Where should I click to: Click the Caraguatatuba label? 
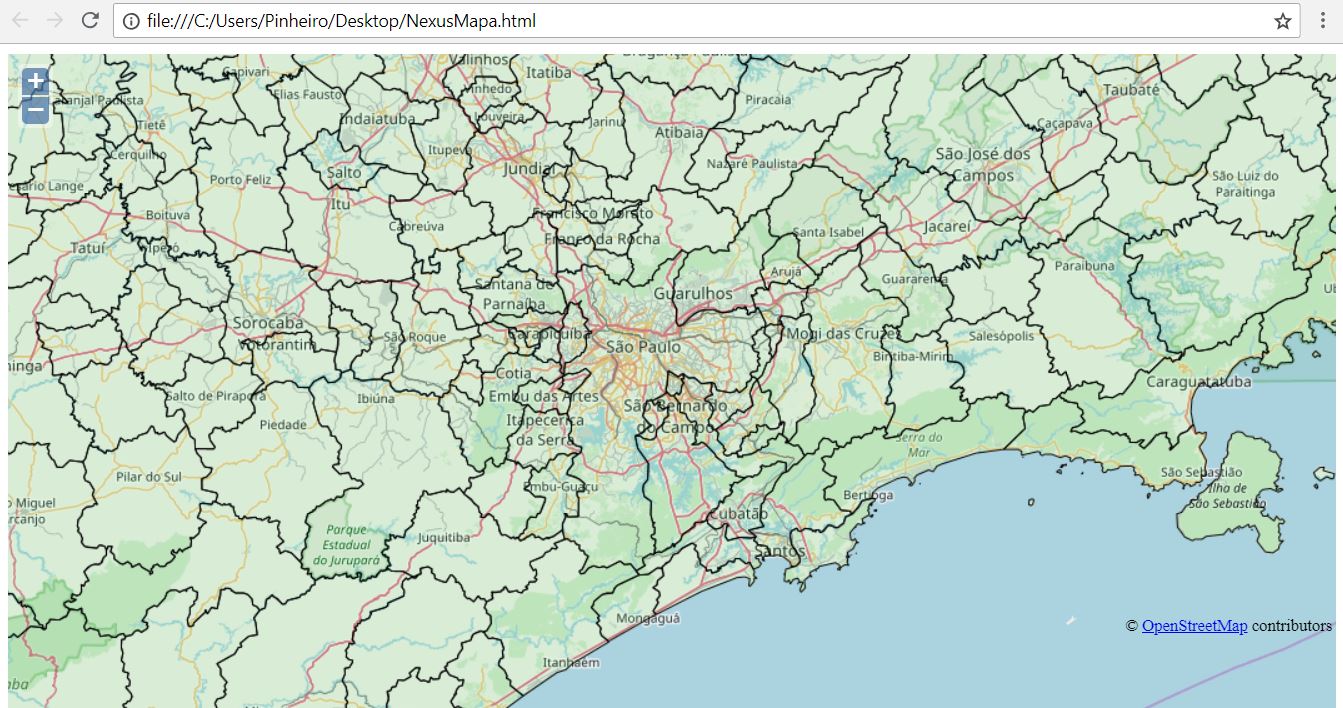(1199, 382)
